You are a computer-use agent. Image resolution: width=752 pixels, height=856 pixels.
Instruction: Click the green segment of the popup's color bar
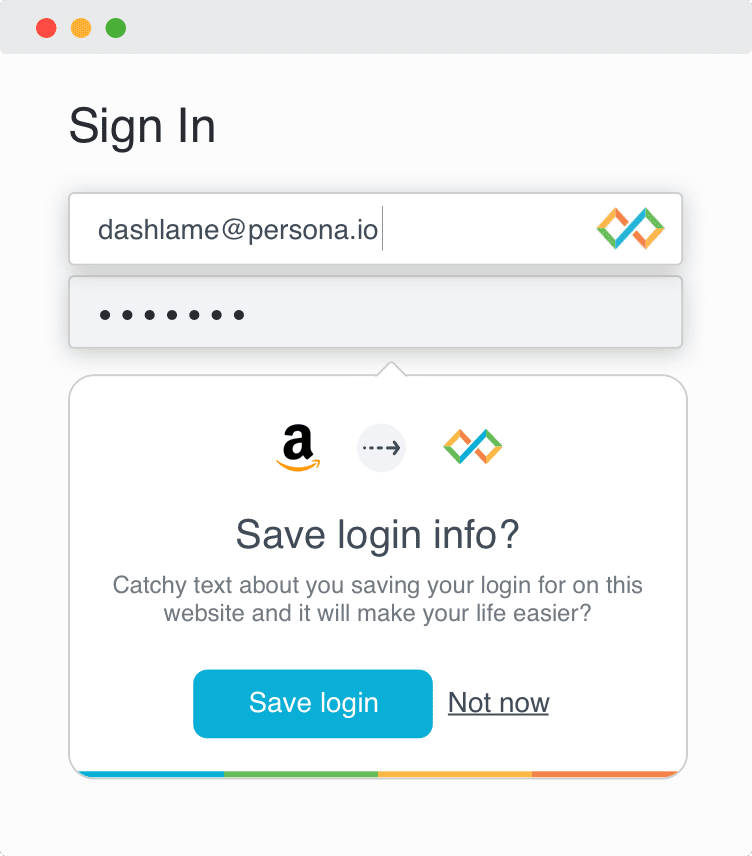point(300,773)
